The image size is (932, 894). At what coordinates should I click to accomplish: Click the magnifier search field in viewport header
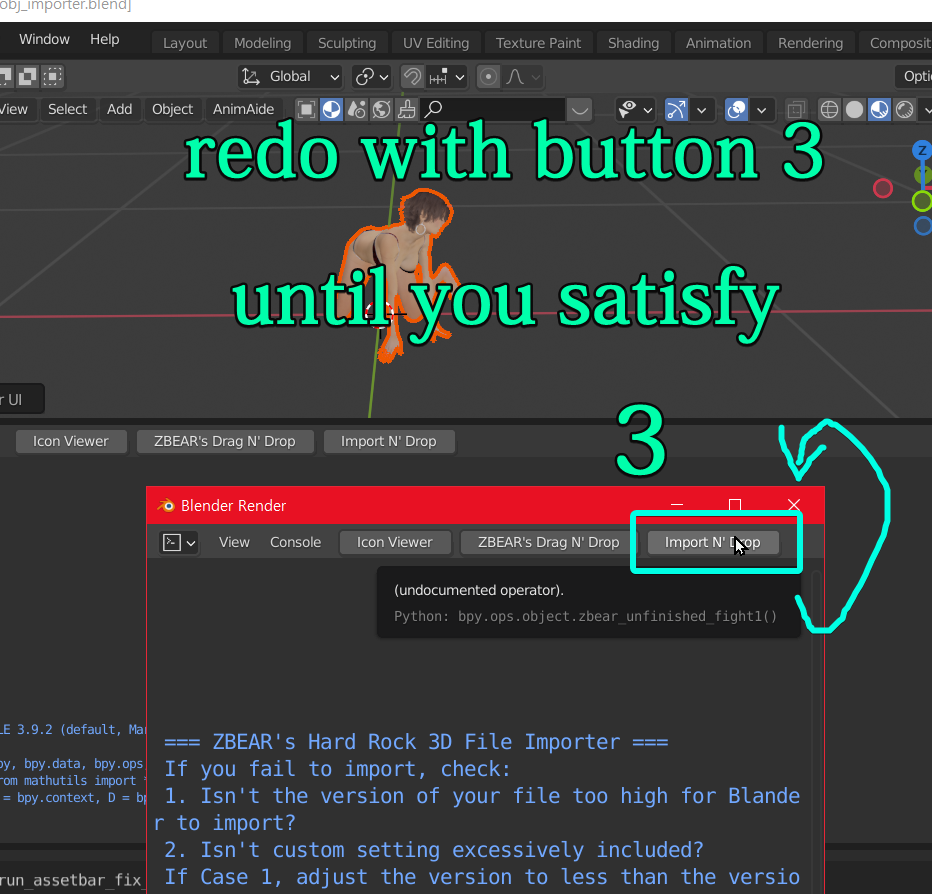pyautogui.click(x=493, y=109)
